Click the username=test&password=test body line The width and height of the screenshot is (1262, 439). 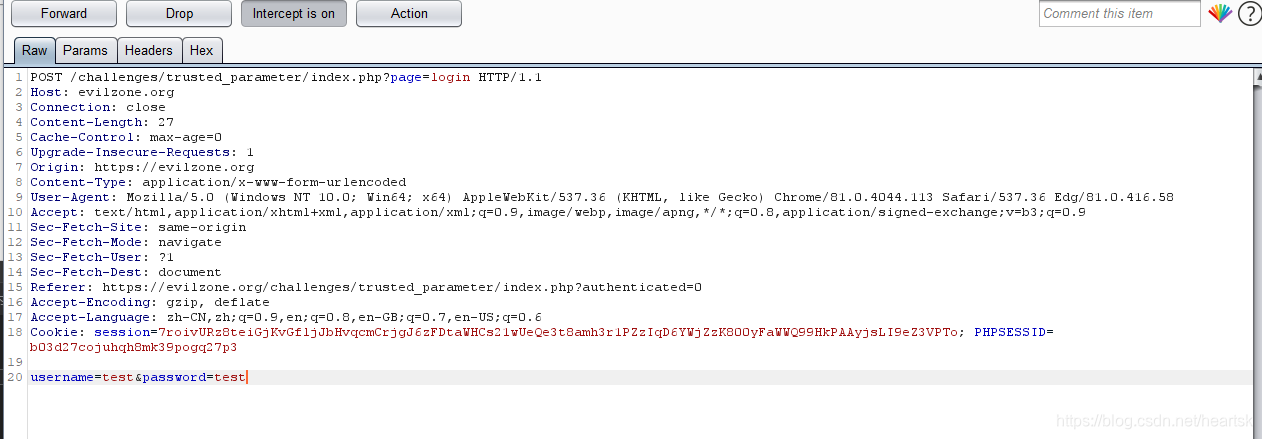138,377
